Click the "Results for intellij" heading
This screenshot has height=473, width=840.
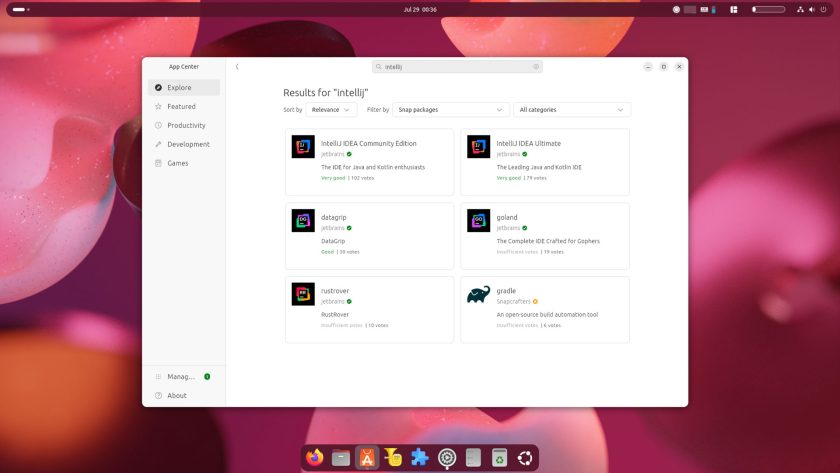(x=326, y=93)
